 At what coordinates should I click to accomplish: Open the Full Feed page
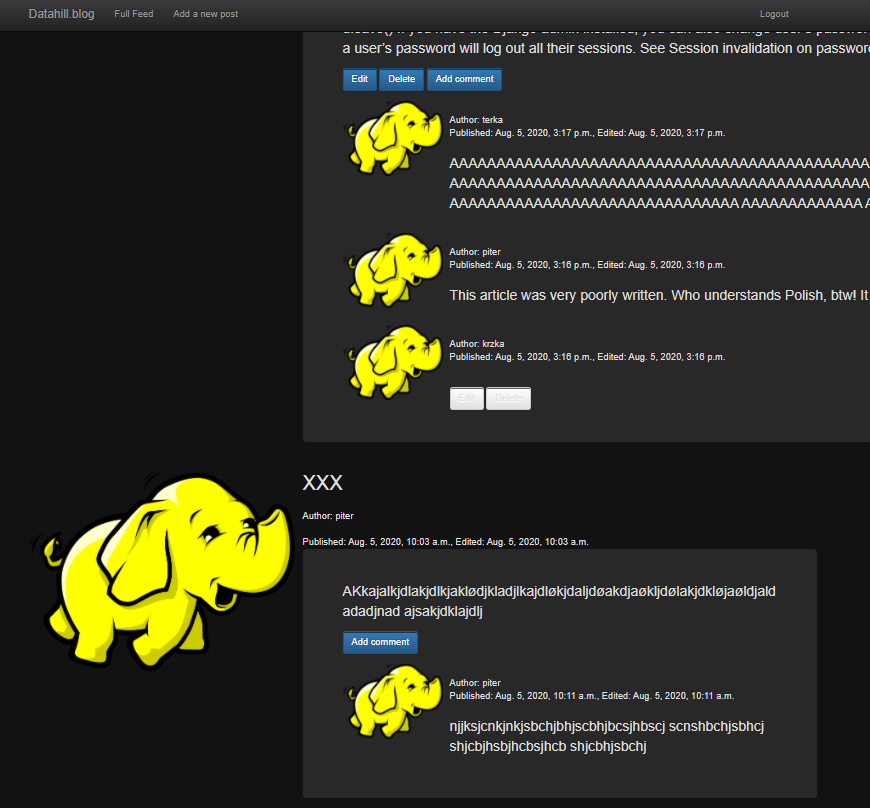point(133,14)
